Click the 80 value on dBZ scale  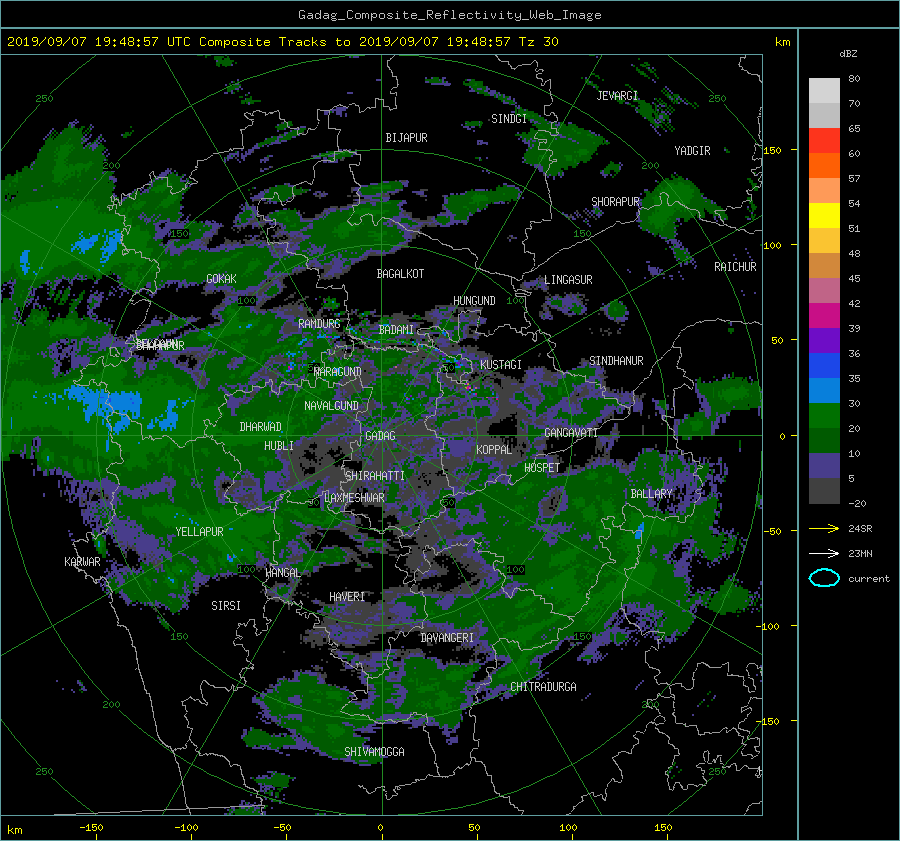click(854, 79)
